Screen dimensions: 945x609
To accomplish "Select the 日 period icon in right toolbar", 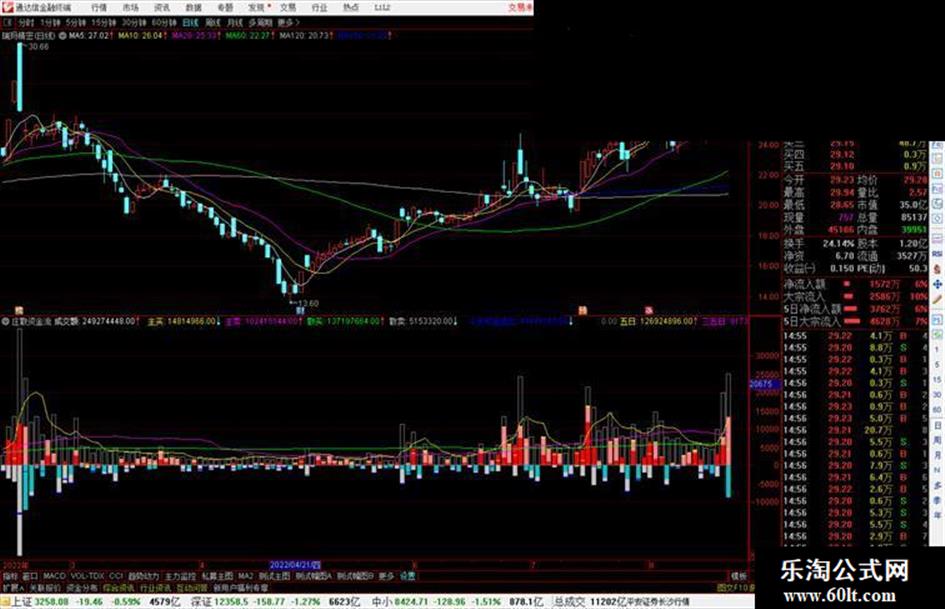I will coord(937,426).
